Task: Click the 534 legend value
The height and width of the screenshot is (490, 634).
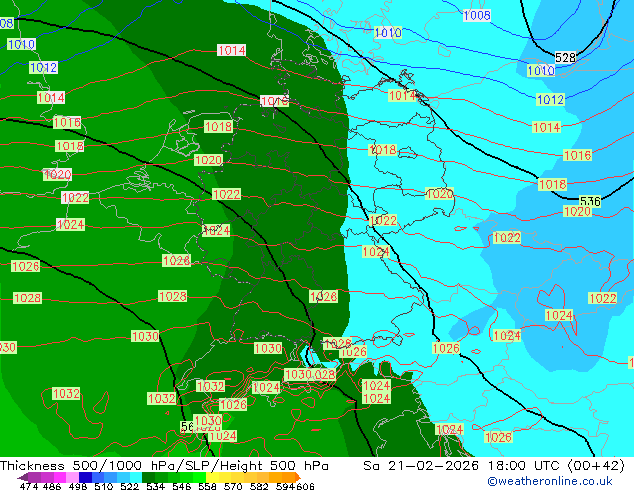Action: (x=155, y=486)
